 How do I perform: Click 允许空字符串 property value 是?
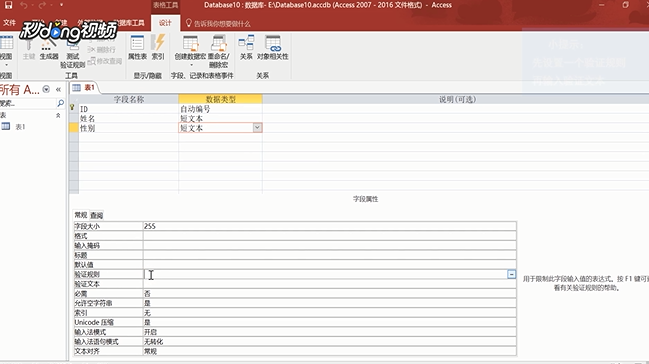pyautogui.click(x=329, y=303)
